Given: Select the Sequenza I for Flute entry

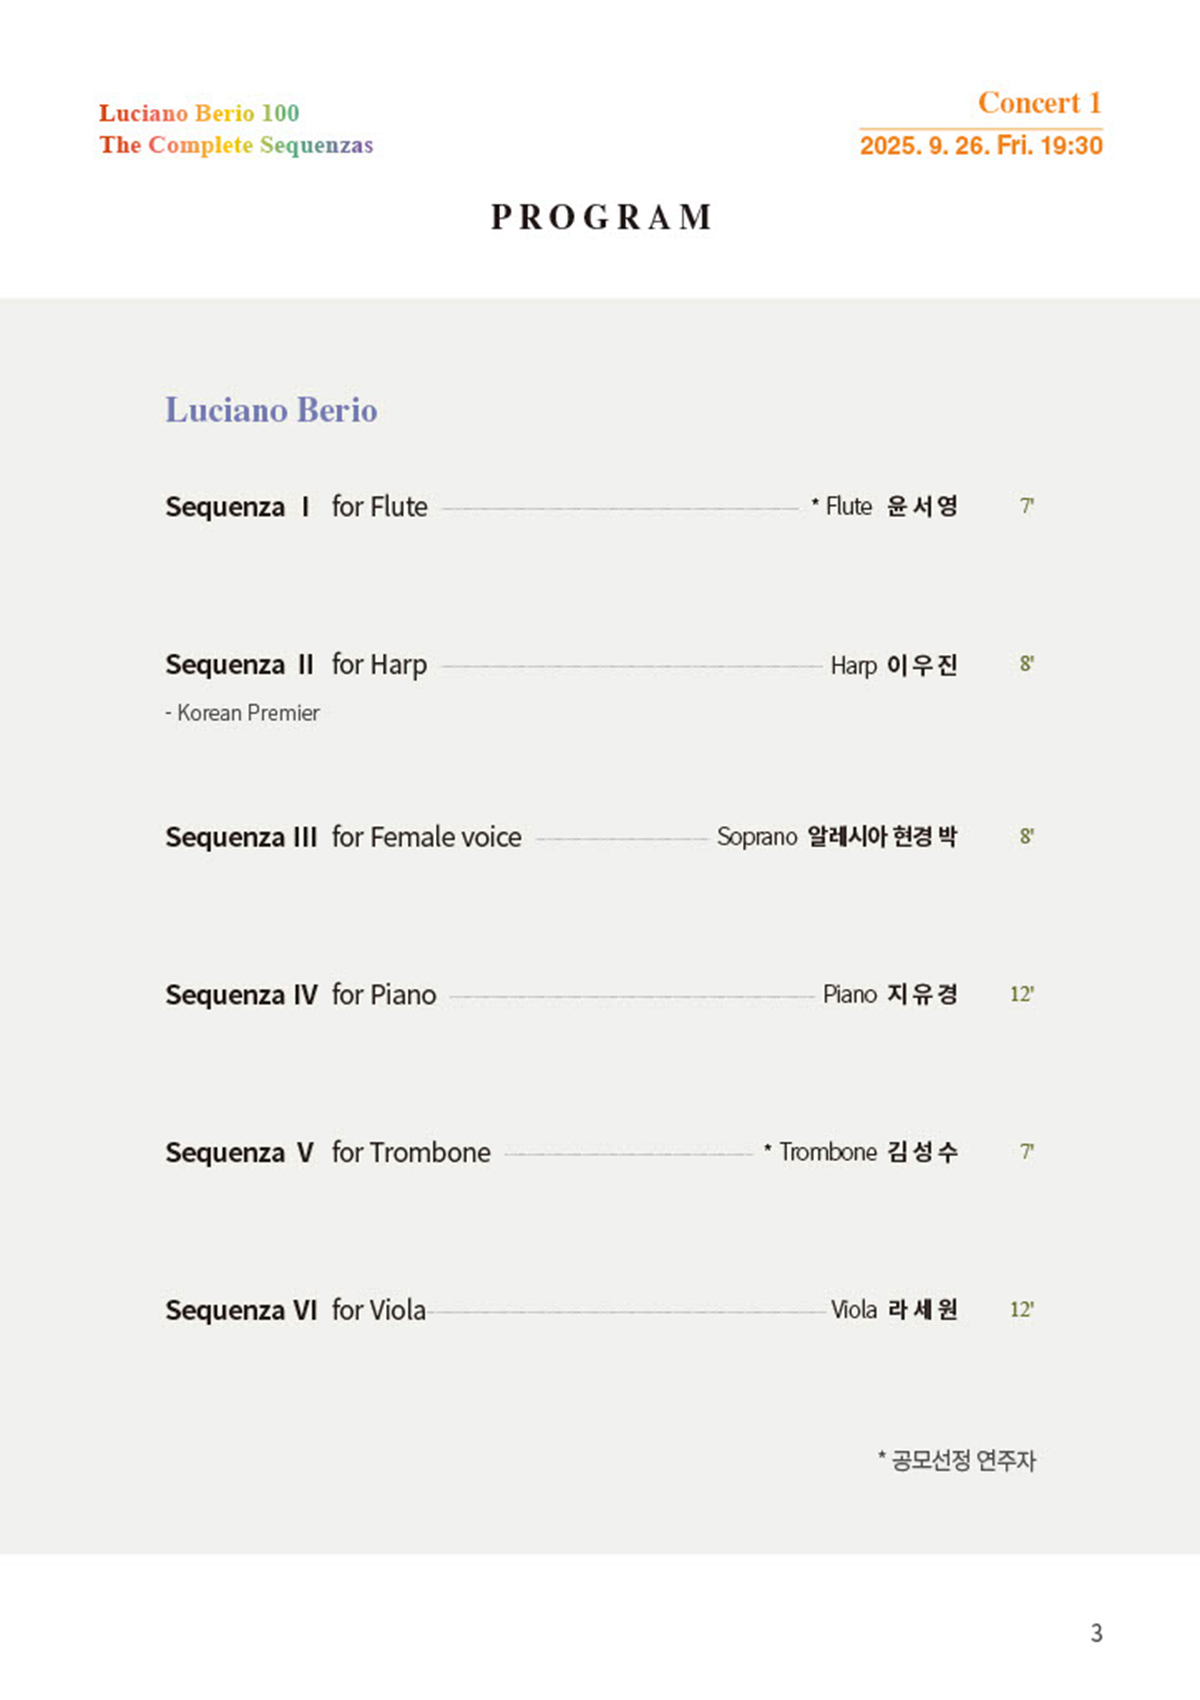Looking at the screenshot, I should click(x=296, y=507).
